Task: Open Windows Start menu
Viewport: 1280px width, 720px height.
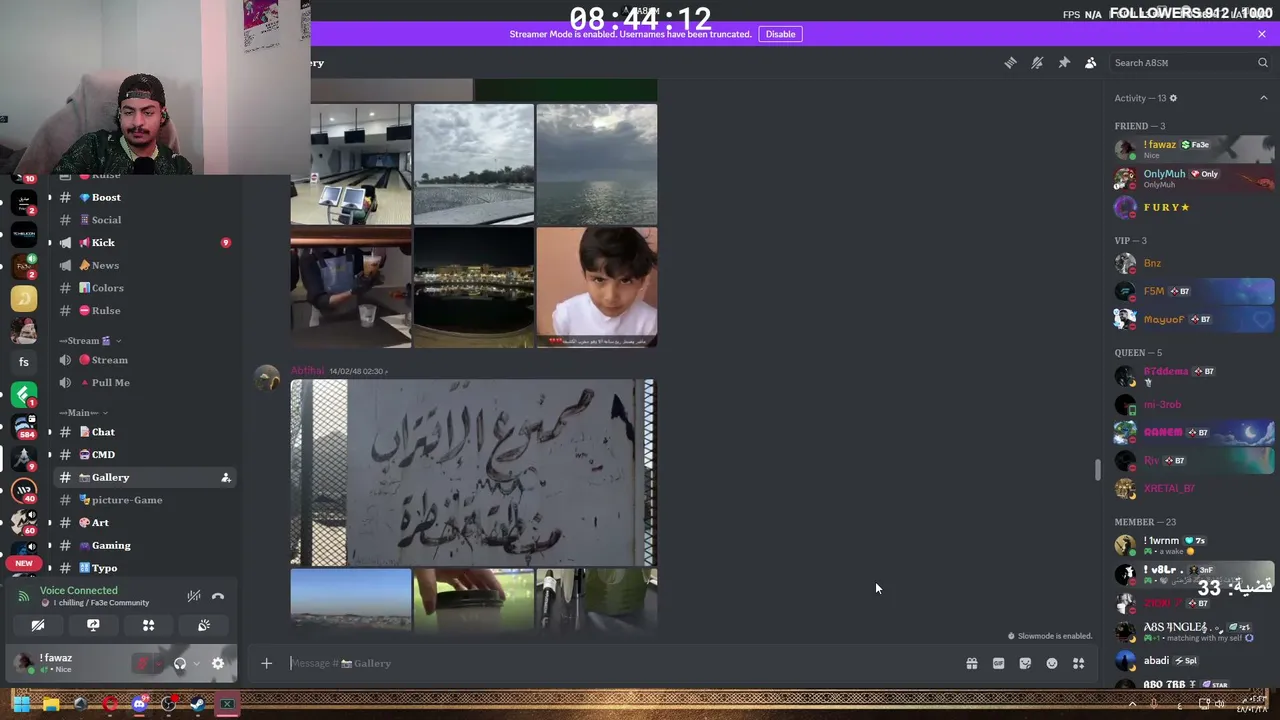Action: pyautogui.click(x=21, y=705)
